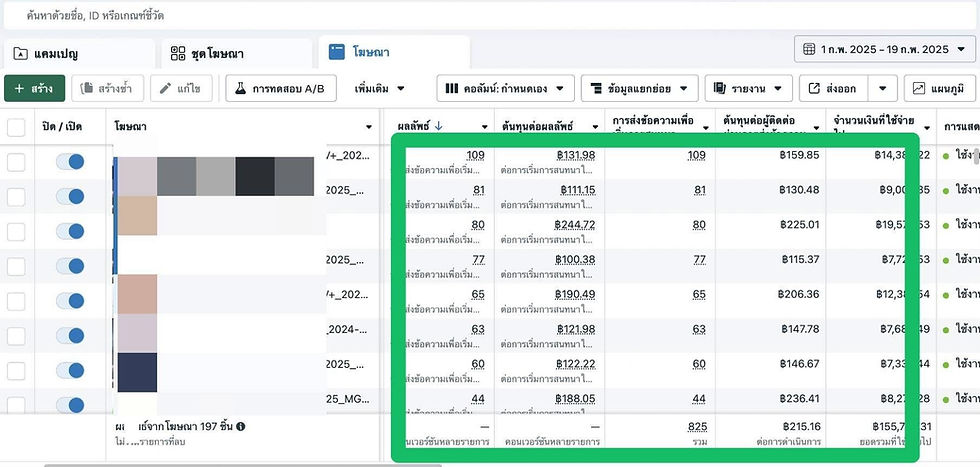
Task: Click the grid icon on ชุดโฆษณา tab
Action: coord(178,53)
